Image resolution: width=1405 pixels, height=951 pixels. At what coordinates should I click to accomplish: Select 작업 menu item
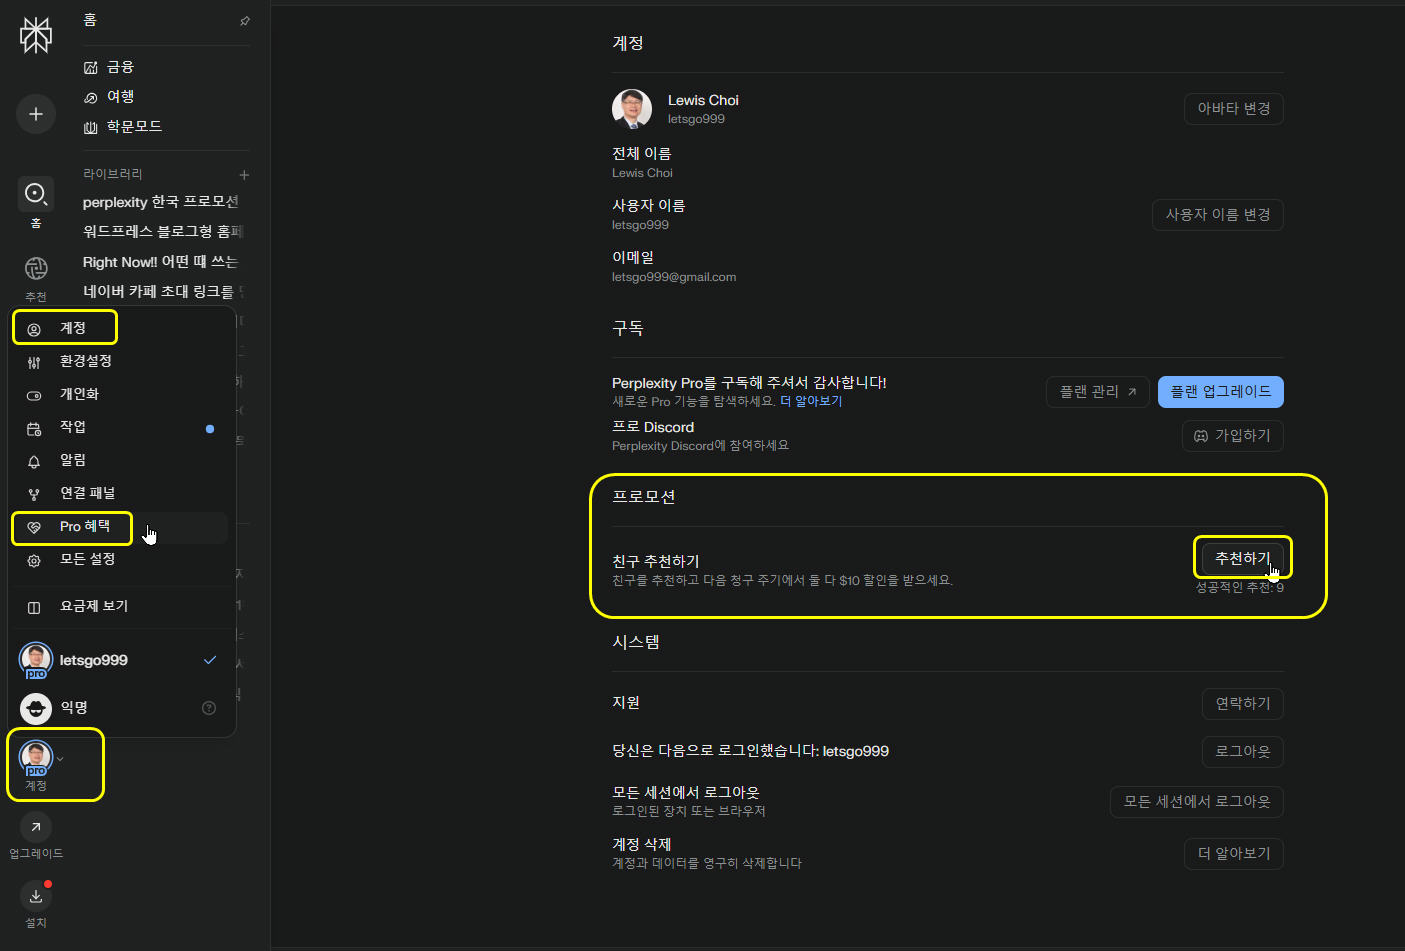tap(122, 427)
